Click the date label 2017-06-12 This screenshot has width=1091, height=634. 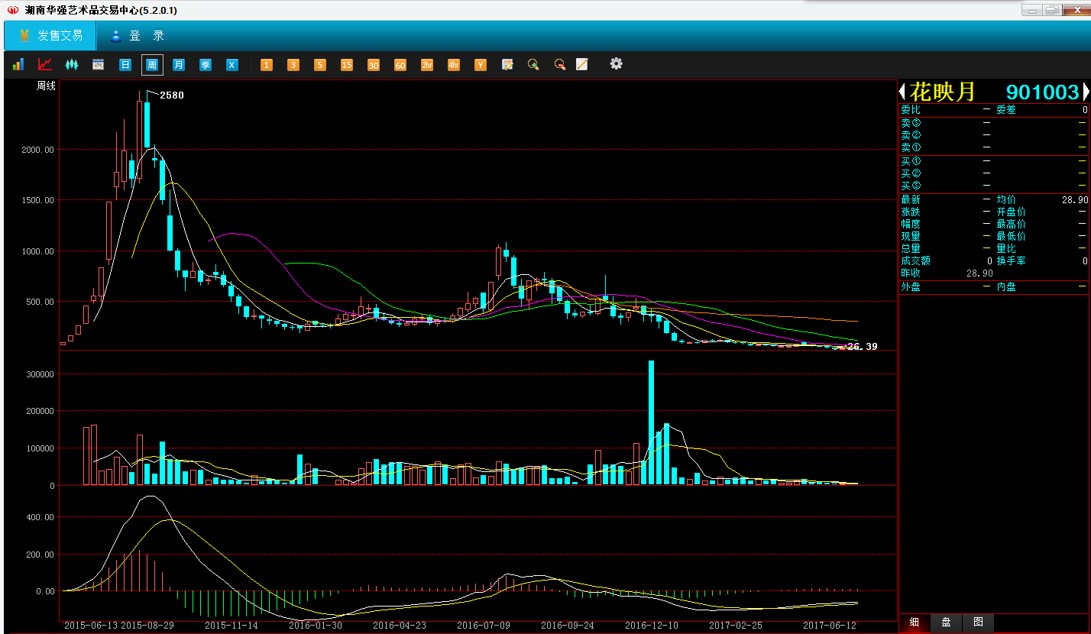point(829,626)
